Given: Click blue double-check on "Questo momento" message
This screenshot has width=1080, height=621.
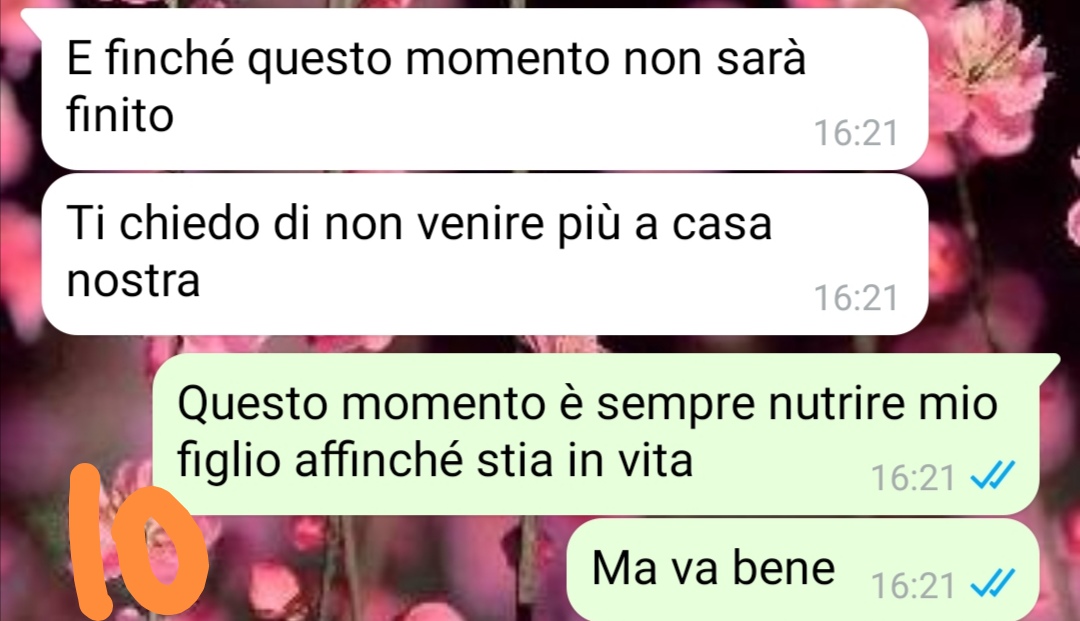Looking at the screenshot, I should (993, 475).
